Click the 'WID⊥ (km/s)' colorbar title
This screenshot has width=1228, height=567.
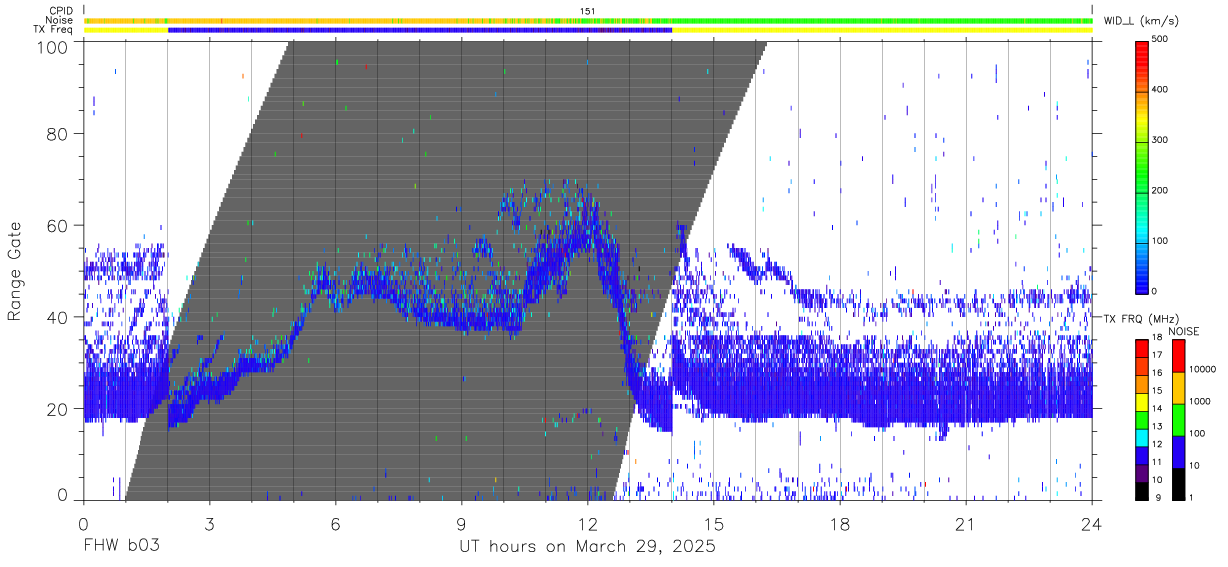click(x=1143, y=20)
